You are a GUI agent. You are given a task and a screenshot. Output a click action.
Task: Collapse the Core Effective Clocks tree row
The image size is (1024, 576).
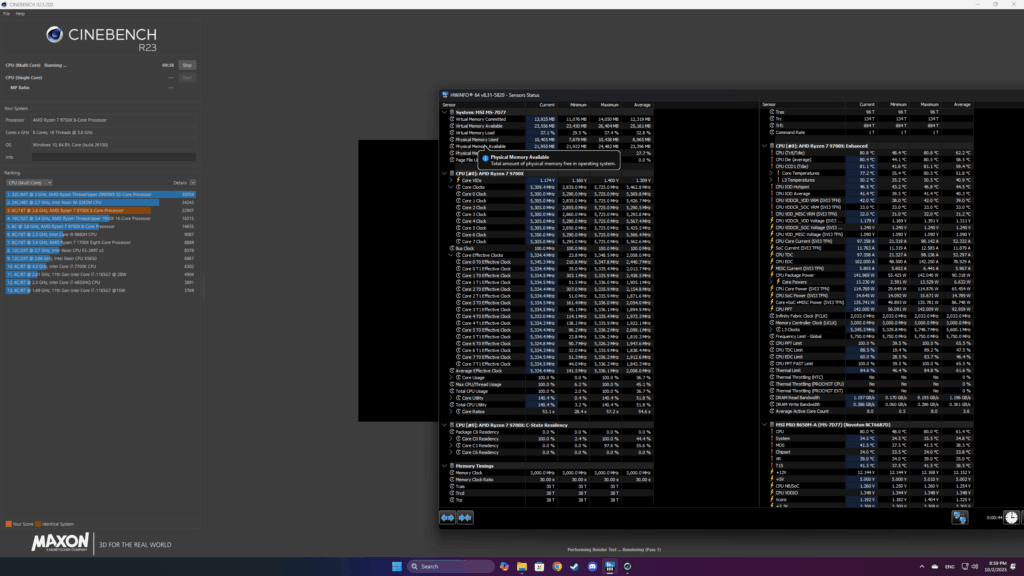coord(451,255)
